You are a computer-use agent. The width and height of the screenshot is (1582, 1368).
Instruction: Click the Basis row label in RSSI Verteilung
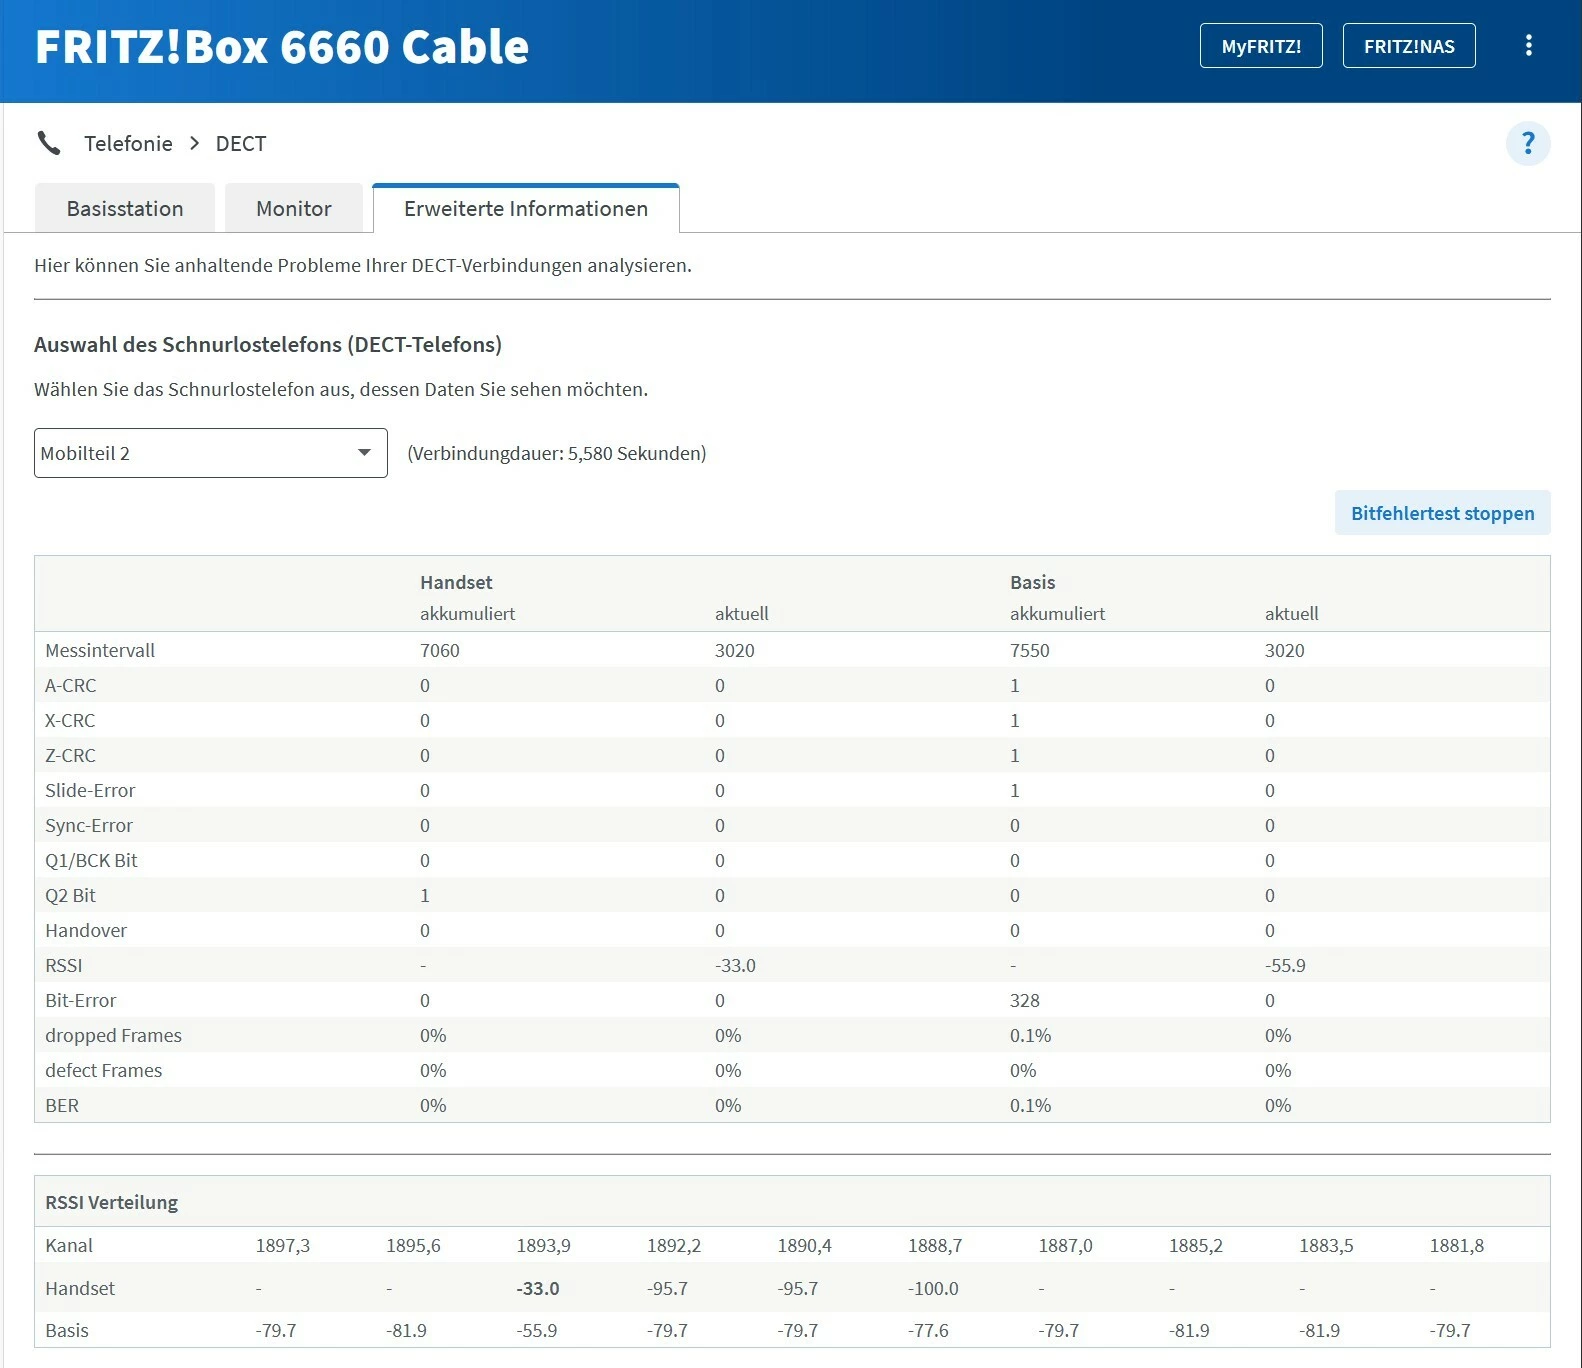pos(67,1330)
